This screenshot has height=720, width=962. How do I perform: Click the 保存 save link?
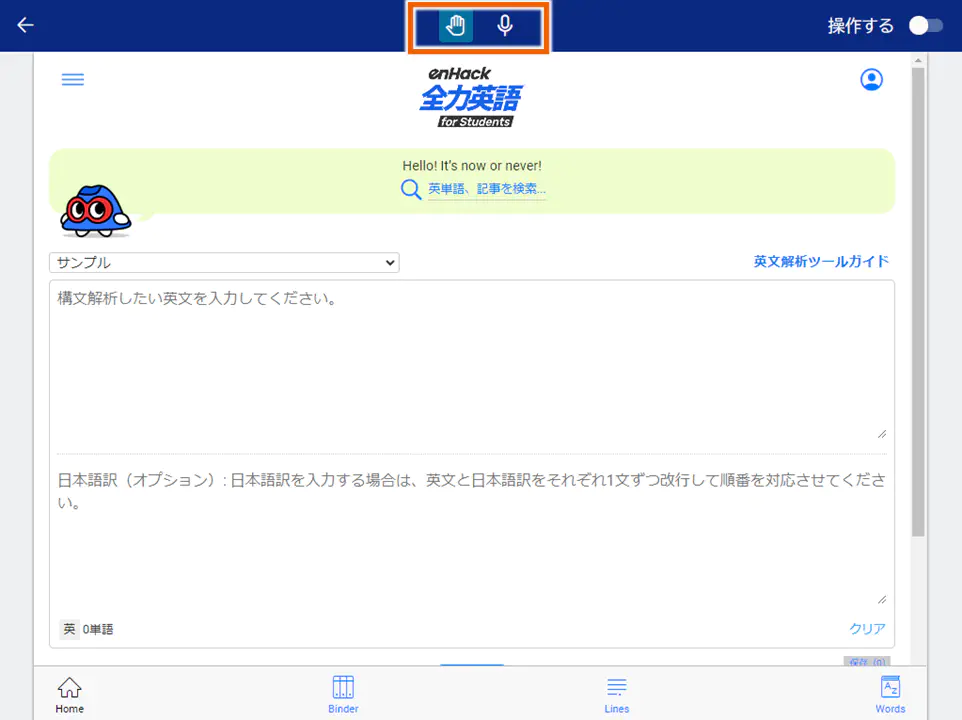[x=866, y=662]
